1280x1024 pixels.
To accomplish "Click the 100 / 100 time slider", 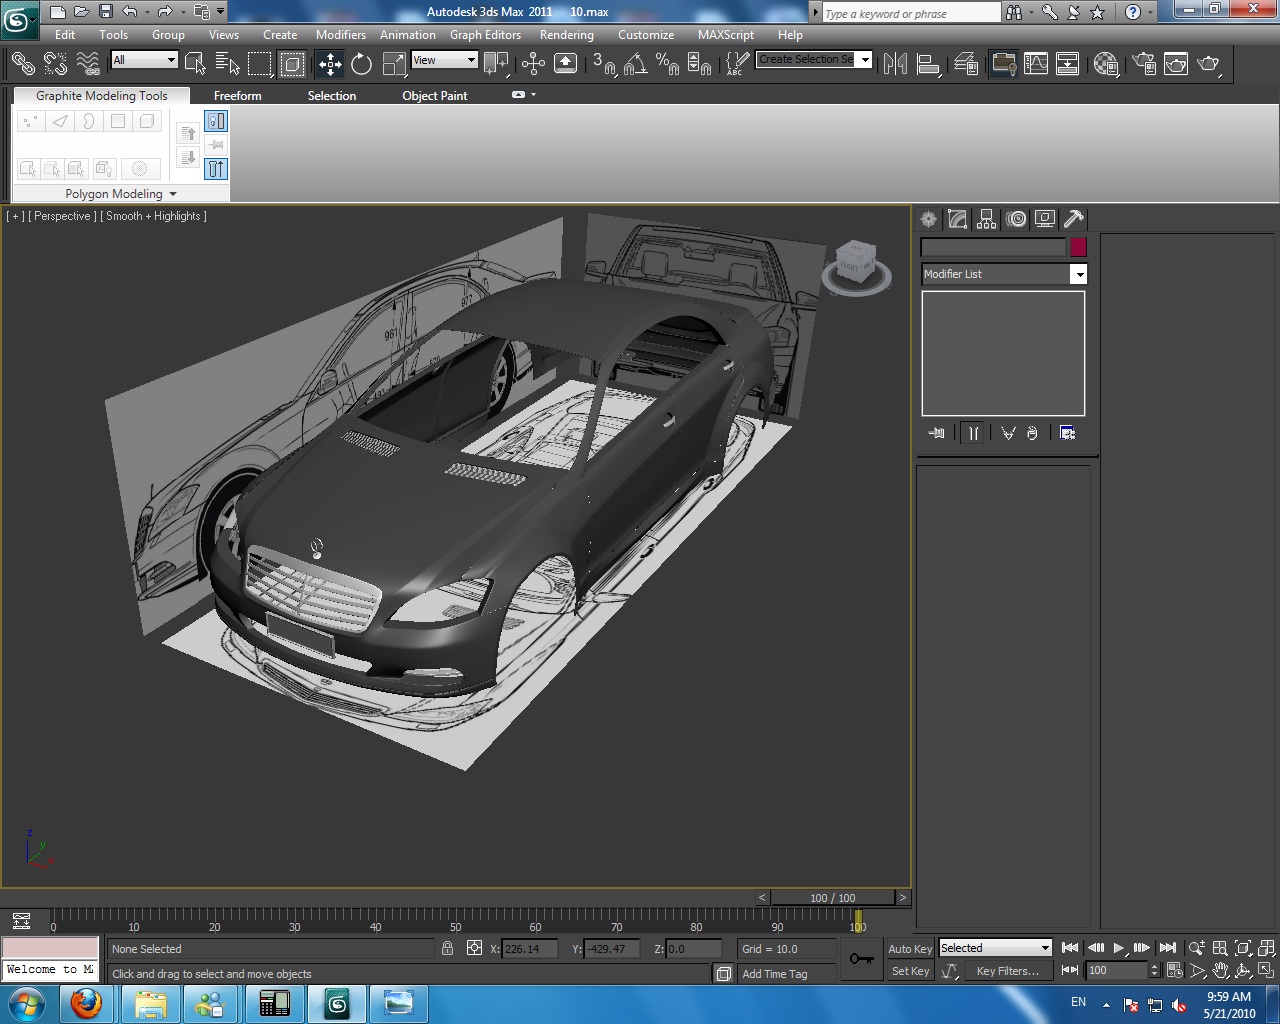I will coord(833,898).
